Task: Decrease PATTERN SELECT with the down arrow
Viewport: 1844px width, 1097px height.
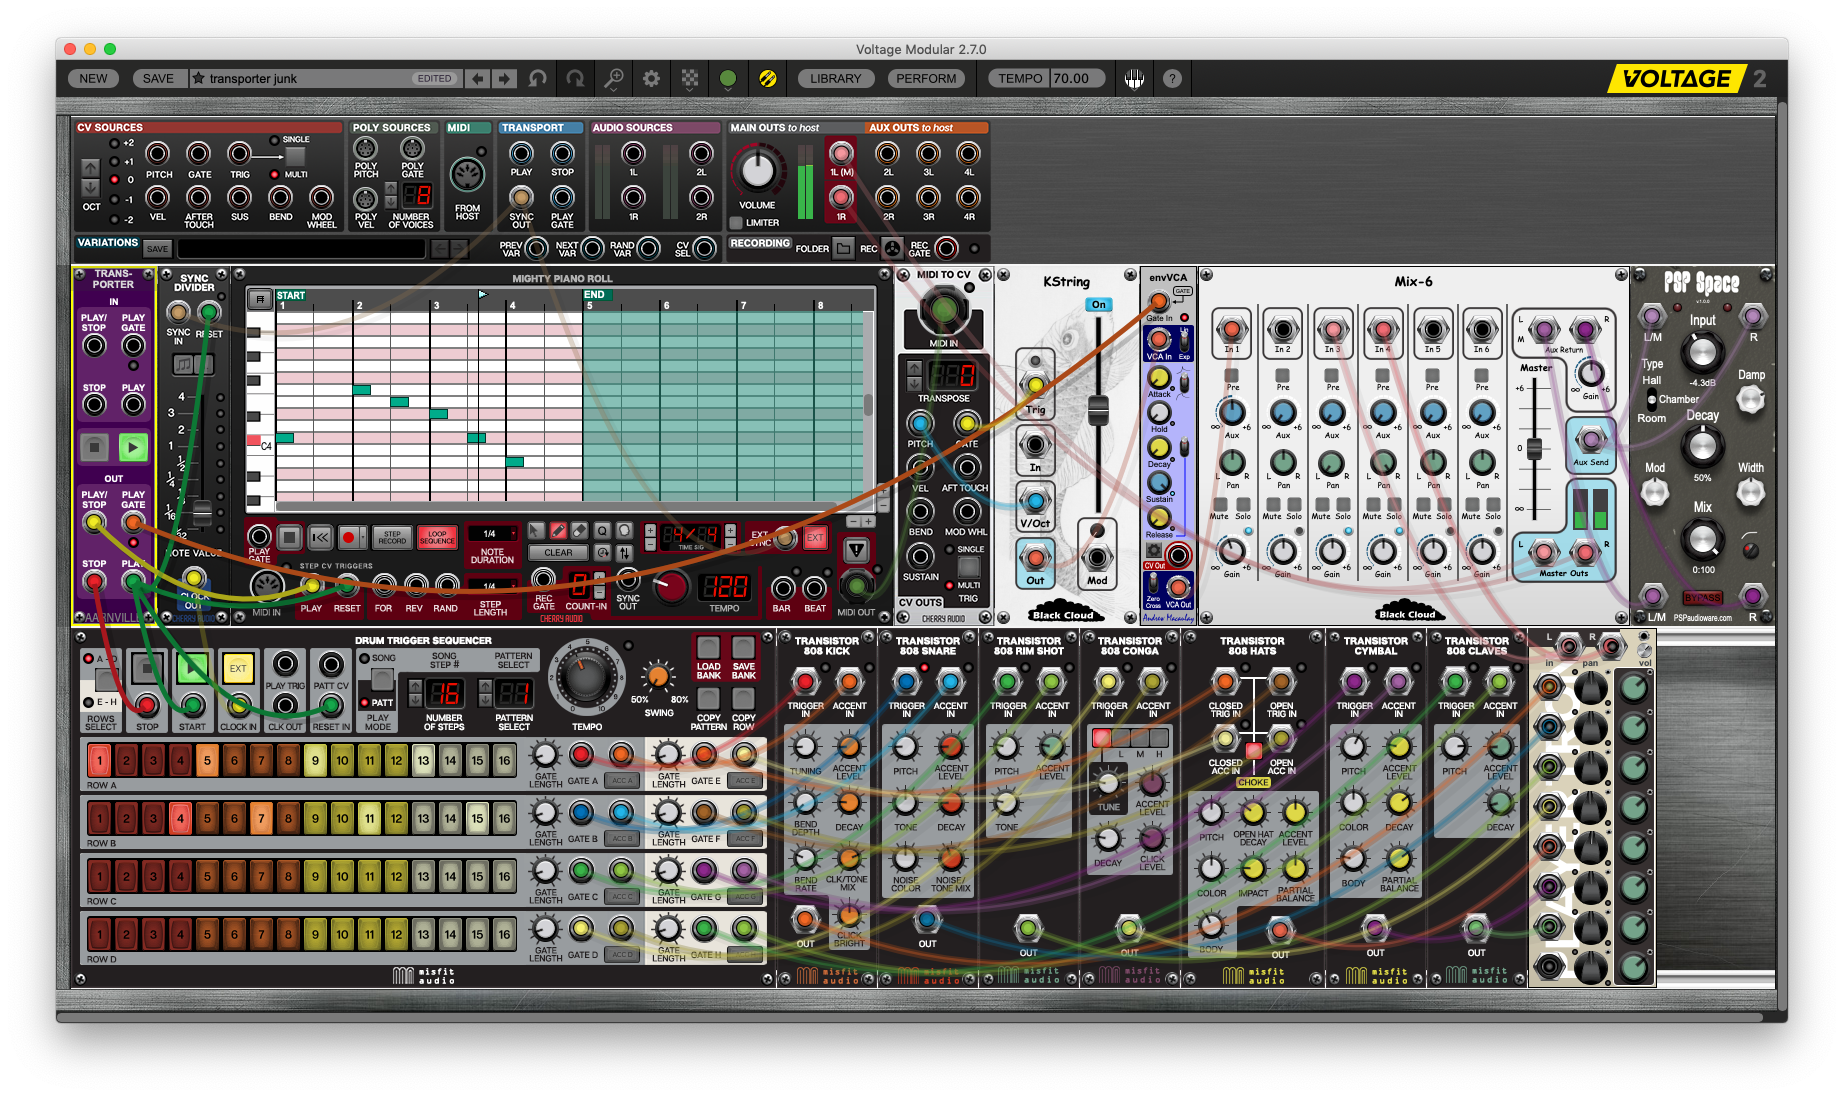Action: pos(485,699)
